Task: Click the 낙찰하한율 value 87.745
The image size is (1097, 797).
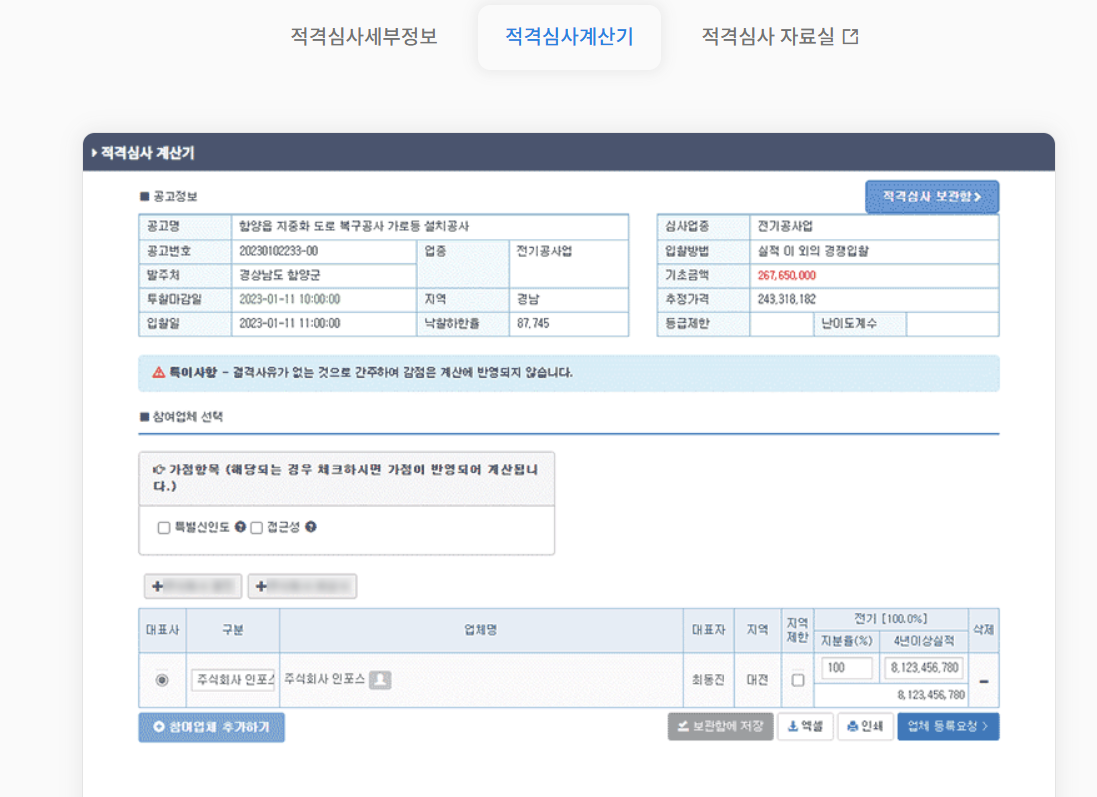Action: click(533, 324)
